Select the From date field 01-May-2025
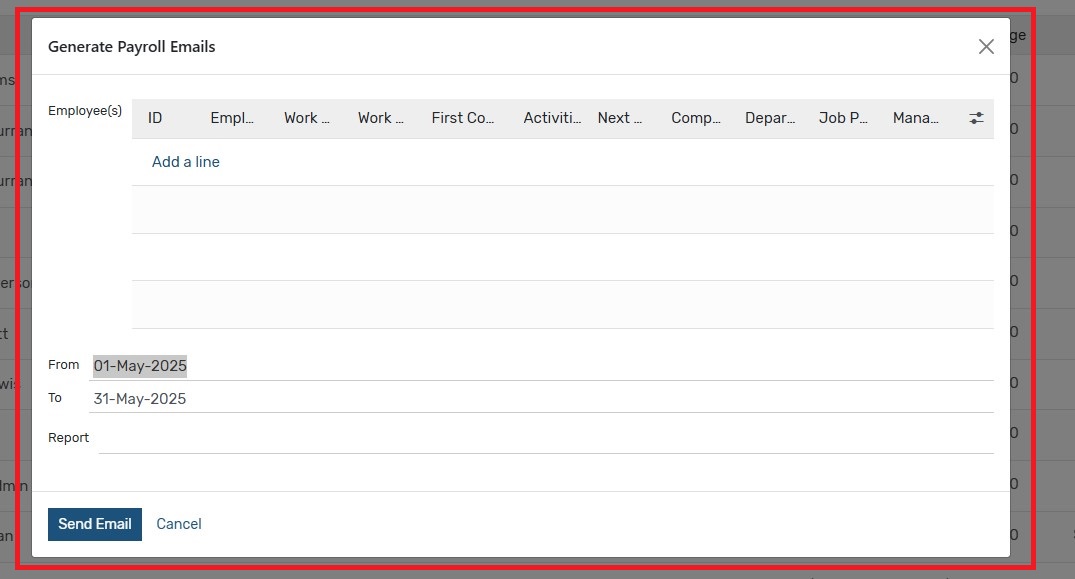The image size is (1075, 579). (541, 366)
